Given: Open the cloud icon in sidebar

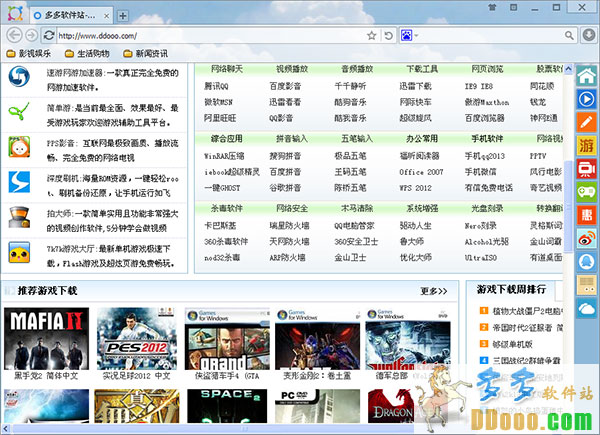Looking at the screenshot, I should point(587,308).
